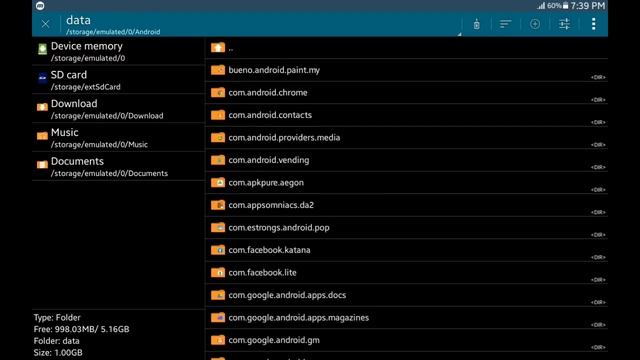Open com.android.providers.media folder

(407, 138)
